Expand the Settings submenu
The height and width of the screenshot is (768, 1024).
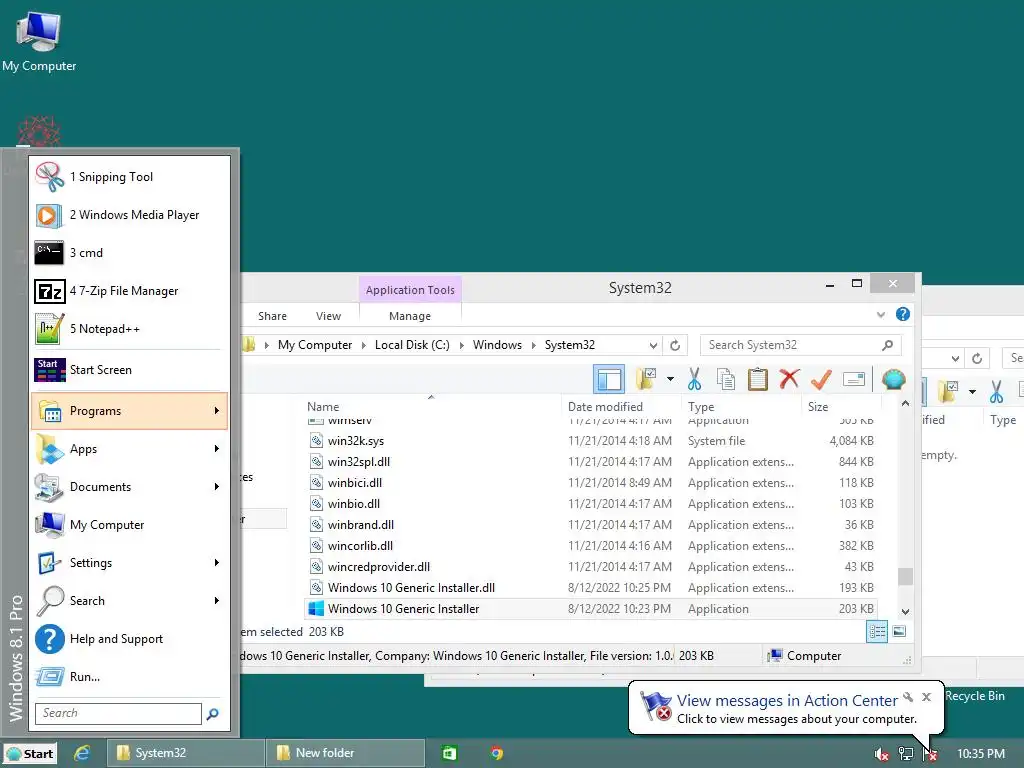pos(130,562)
